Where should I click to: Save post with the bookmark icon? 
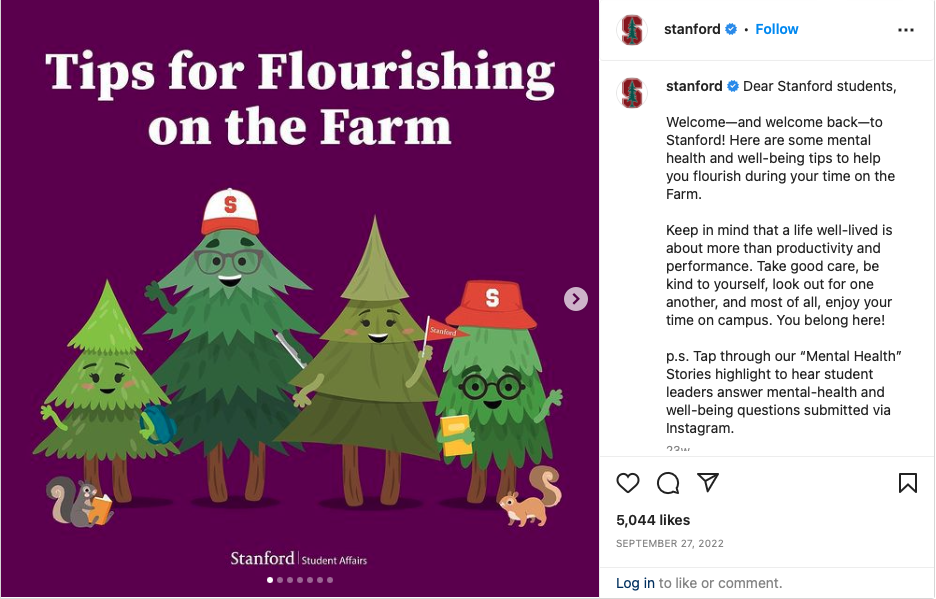pyautogui.click(x=907, y=484)
